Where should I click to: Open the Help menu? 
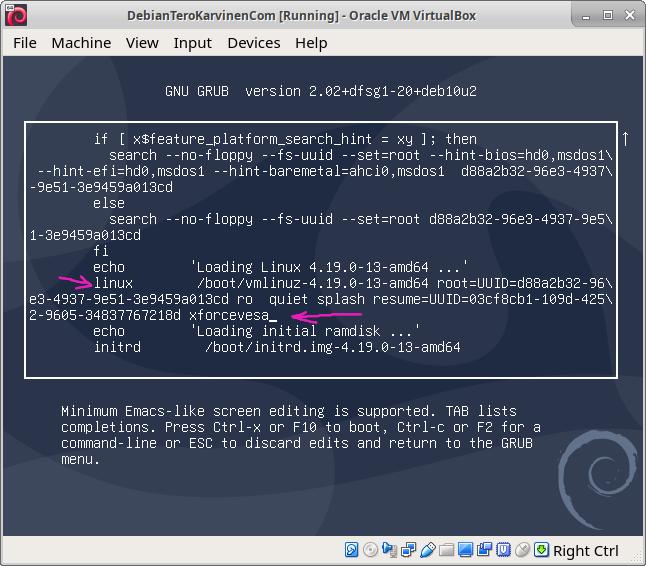click(311, 42)
